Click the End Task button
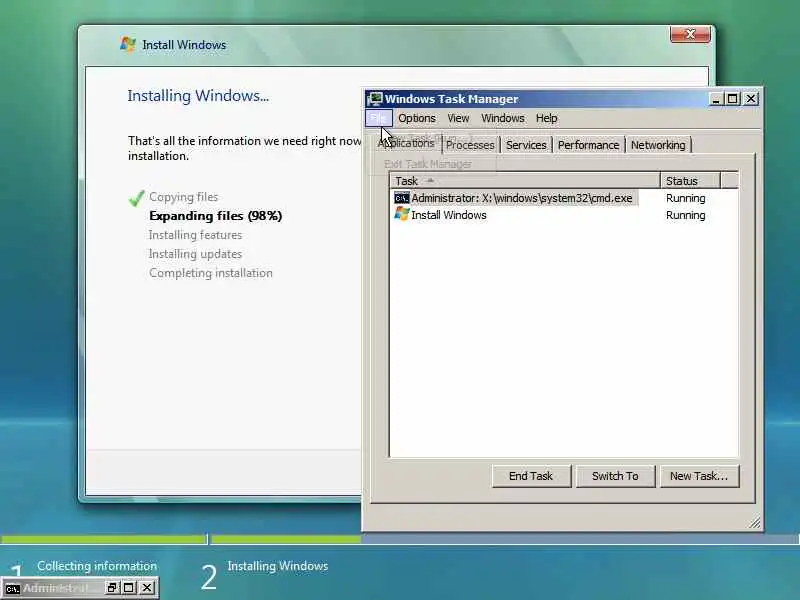The image size is (800, 600). tap(531, 476)
